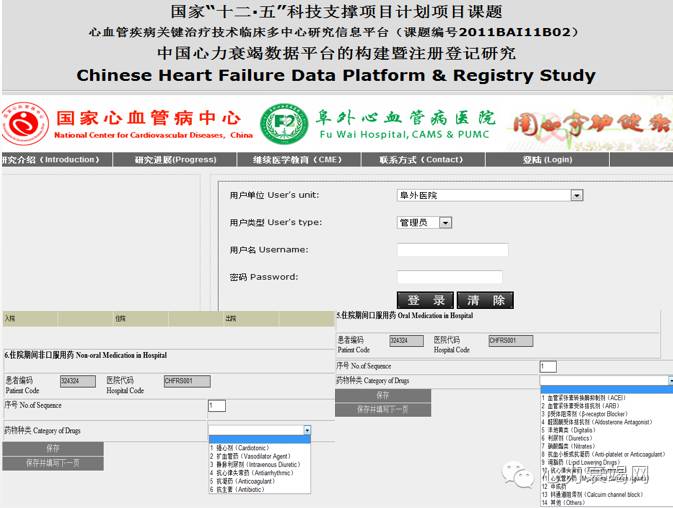Choose Diuretics from the oral drug list
The height and width of the screenshot is (508, 673).
606,438
